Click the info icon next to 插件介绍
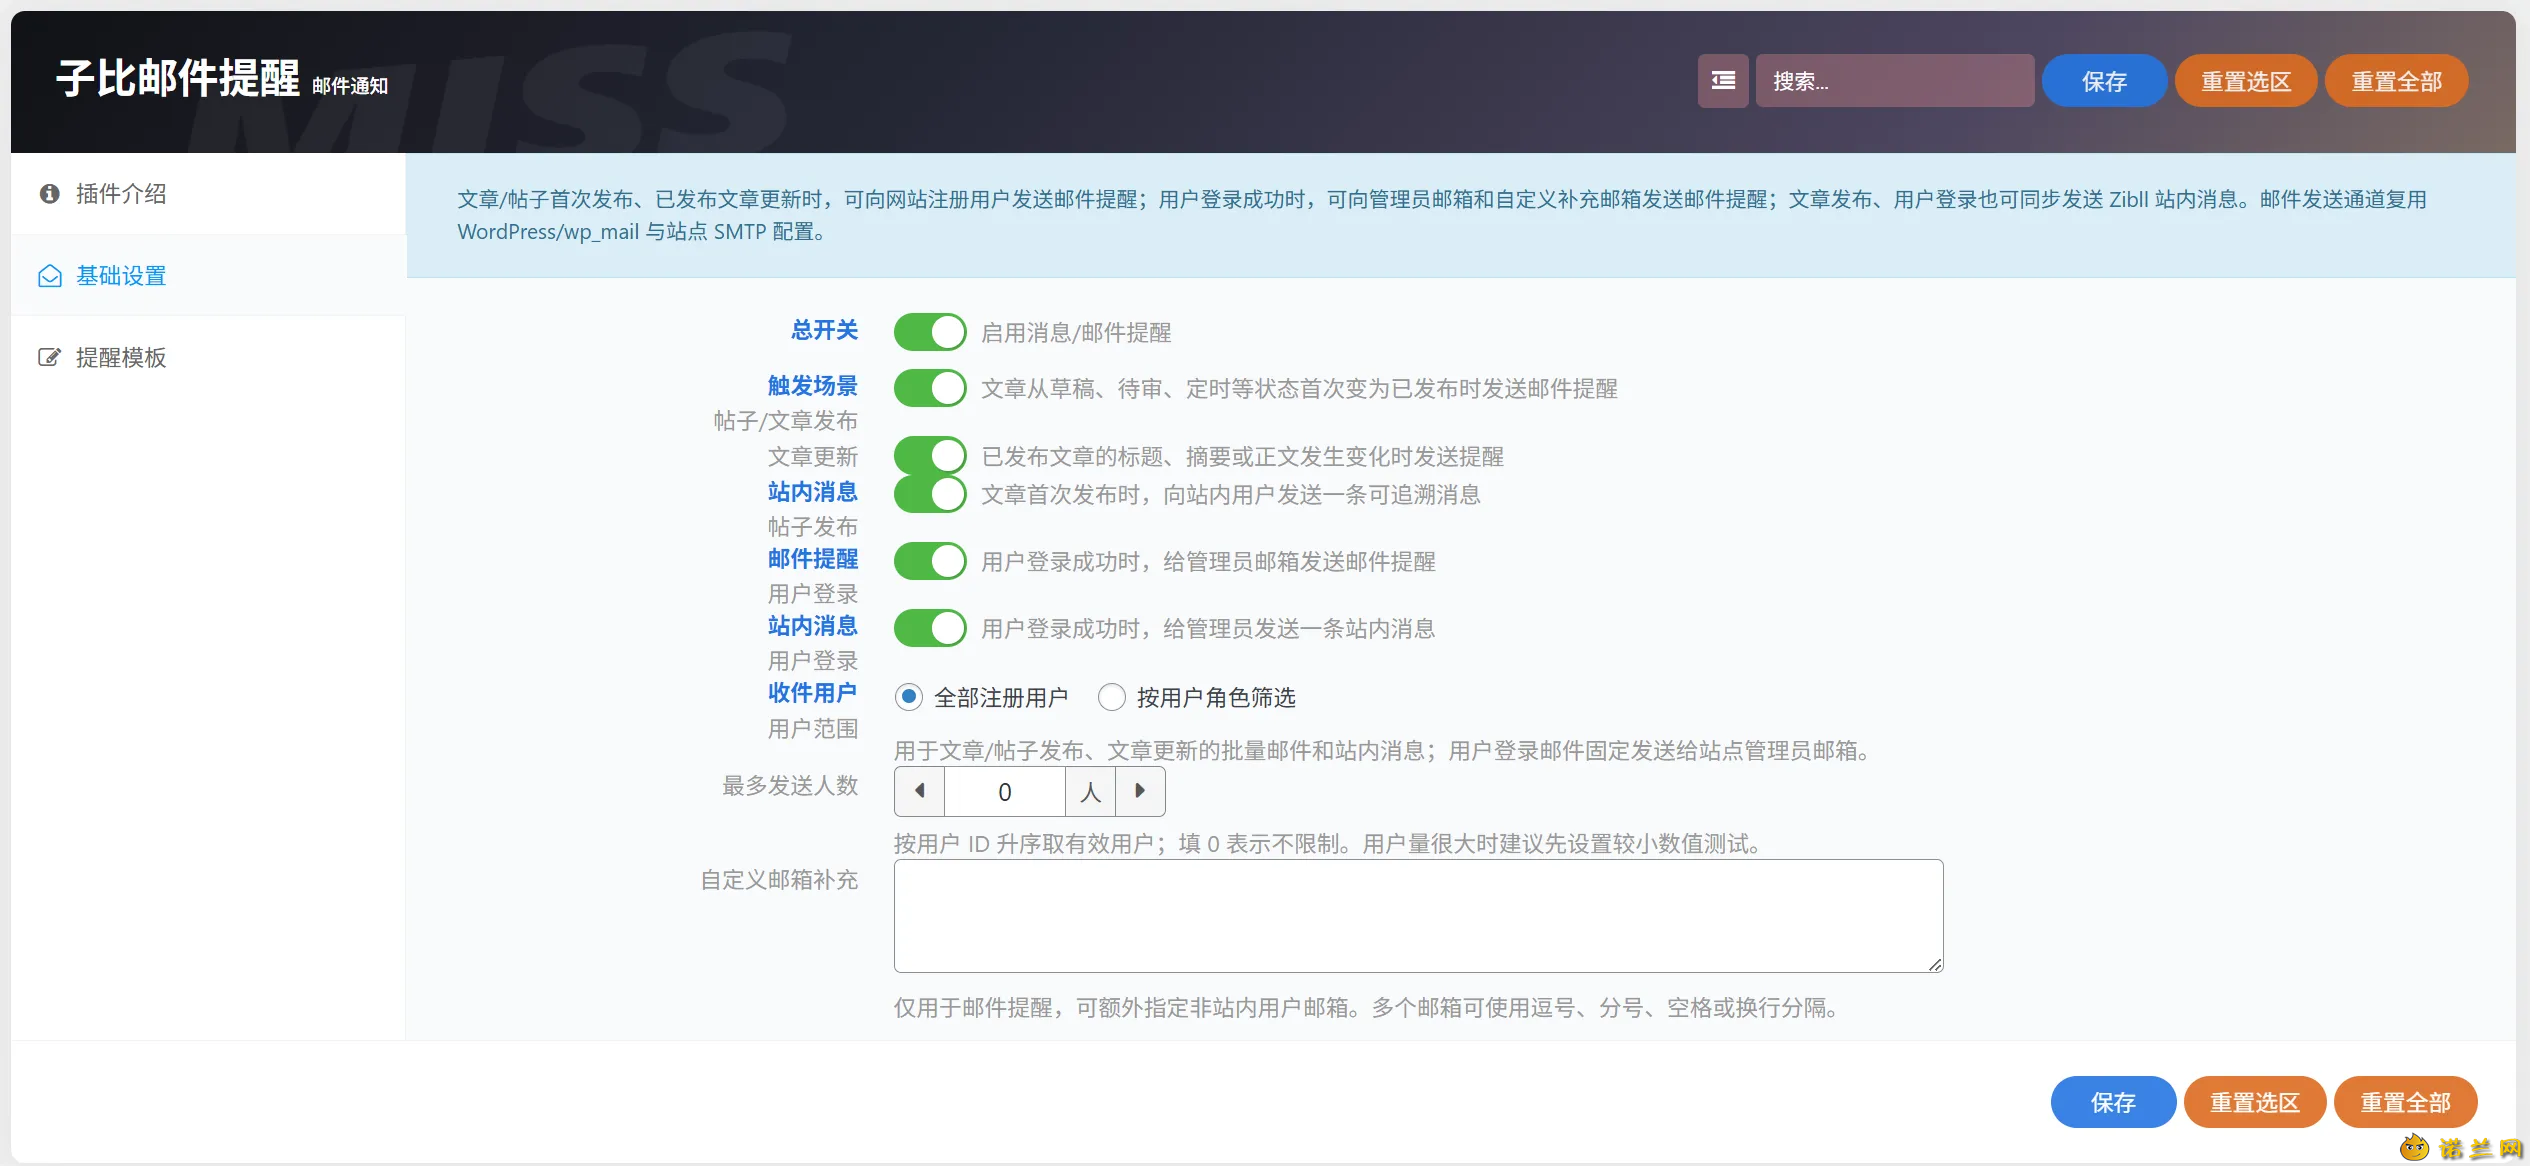2530x1166 pixels. click(49, 194)
